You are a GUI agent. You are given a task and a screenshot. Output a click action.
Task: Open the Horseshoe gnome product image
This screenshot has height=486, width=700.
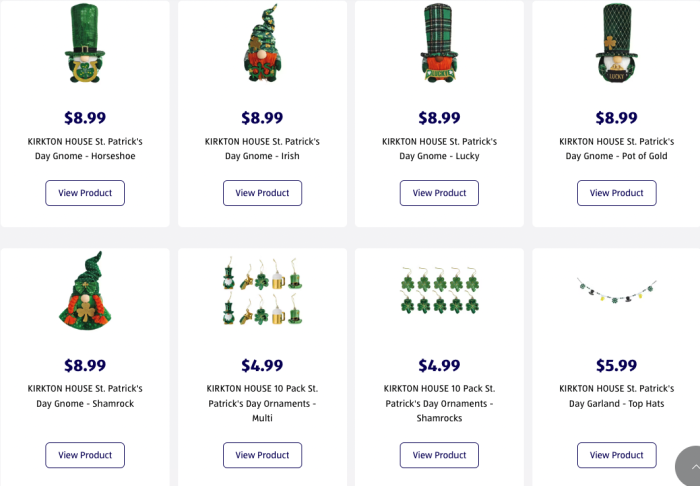pyautogui.click(x=85, y=44)
